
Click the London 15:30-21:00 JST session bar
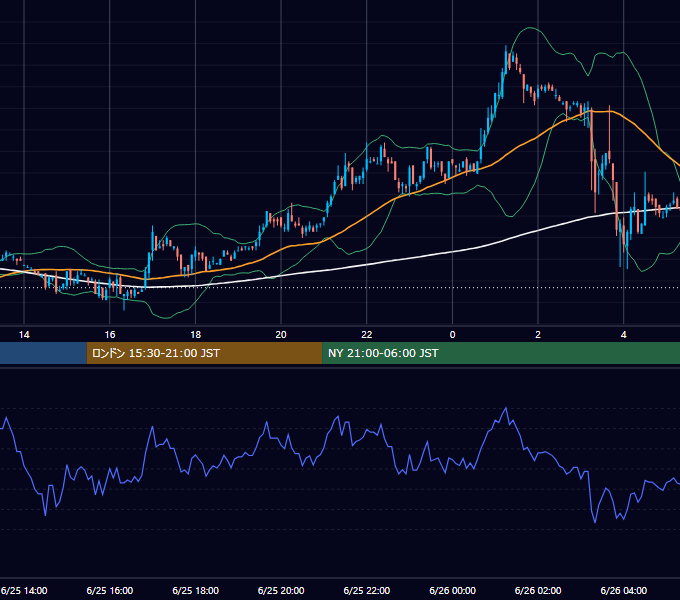(x=204, y=353)
